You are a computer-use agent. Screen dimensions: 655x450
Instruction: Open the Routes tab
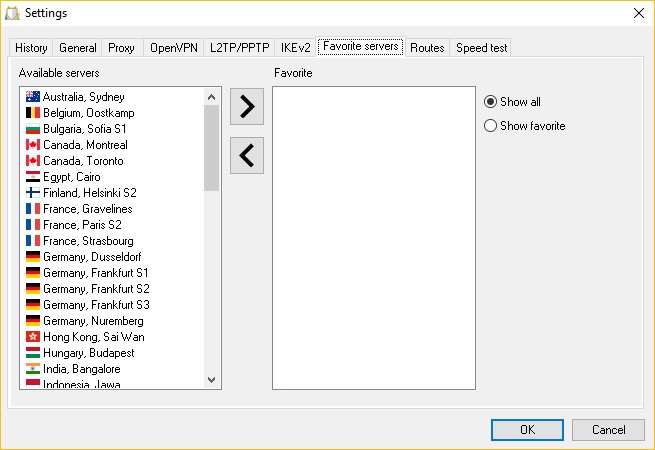(x=427, y=48)
